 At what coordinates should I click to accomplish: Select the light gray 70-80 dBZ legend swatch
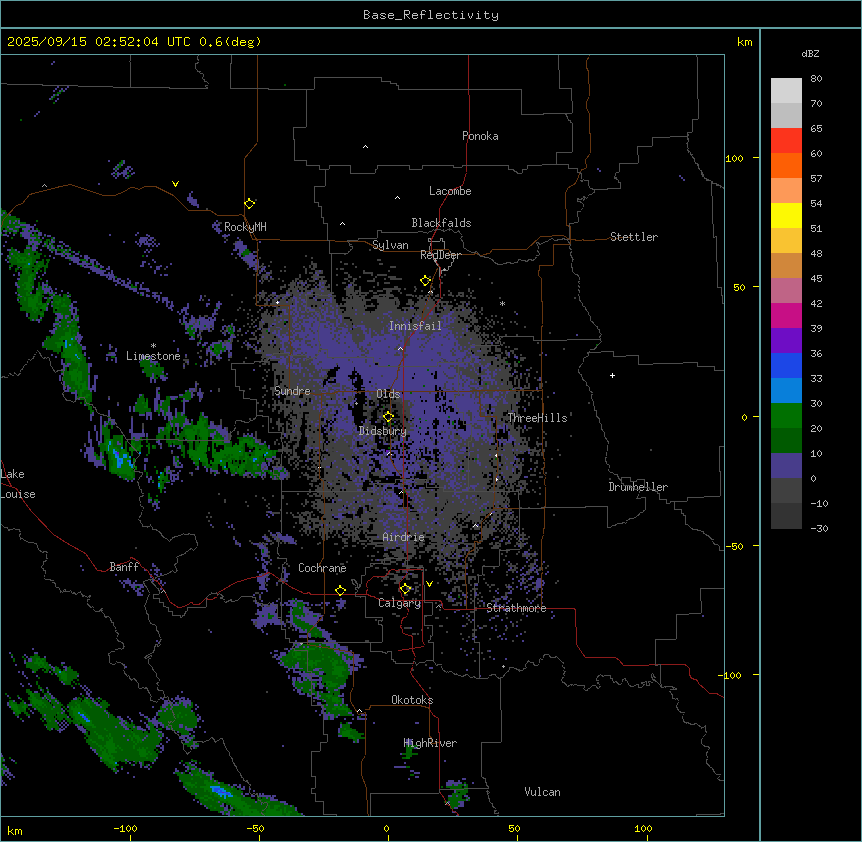tap(786, 91)
